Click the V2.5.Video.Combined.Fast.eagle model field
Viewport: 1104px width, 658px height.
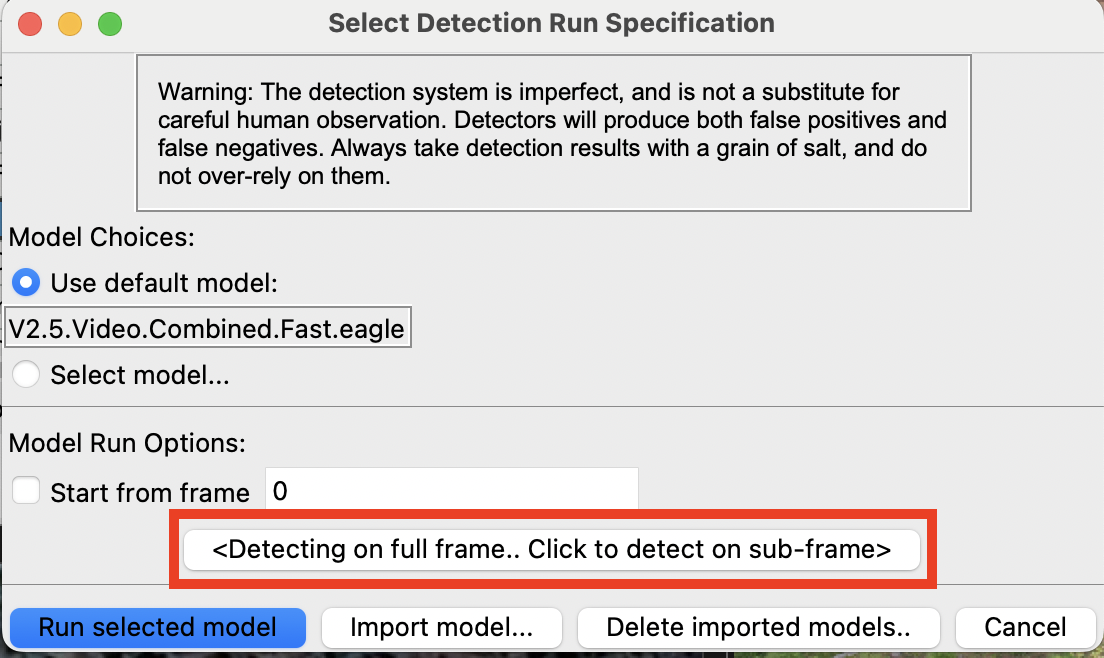click(207, 327)
